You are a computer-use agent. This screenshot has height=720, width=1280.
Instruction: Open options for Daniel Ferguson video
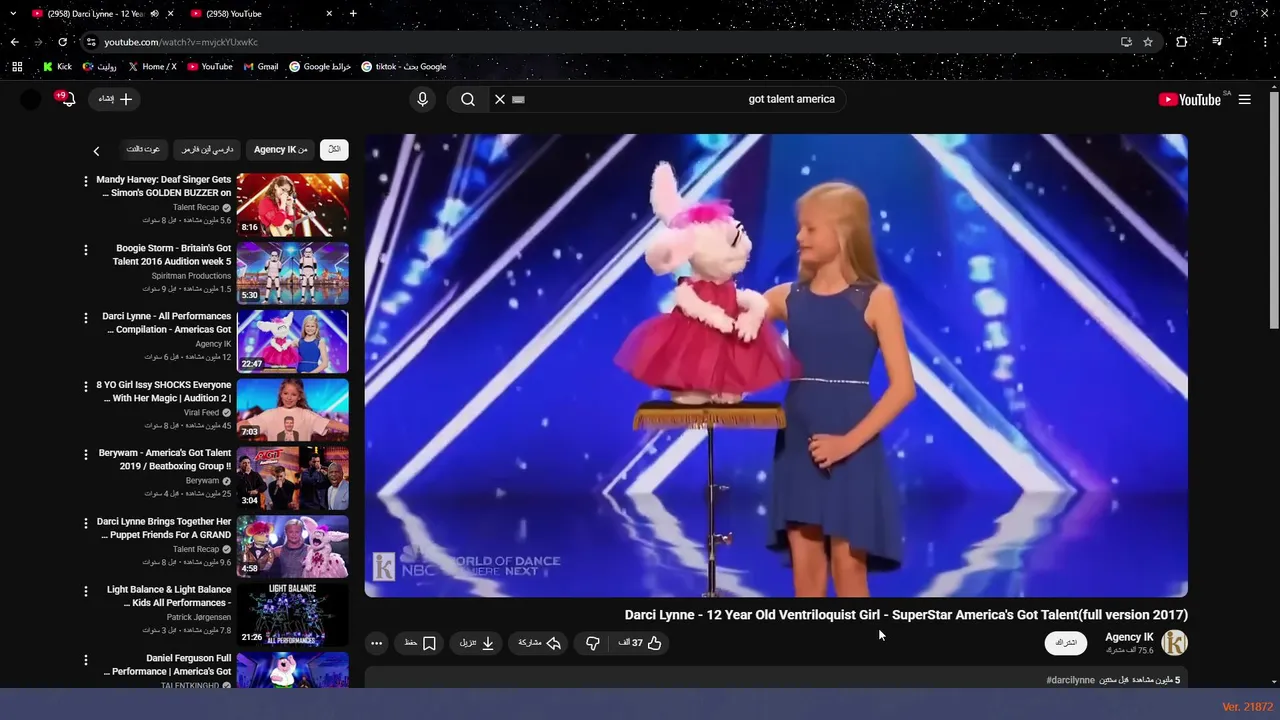click(85, 660)
